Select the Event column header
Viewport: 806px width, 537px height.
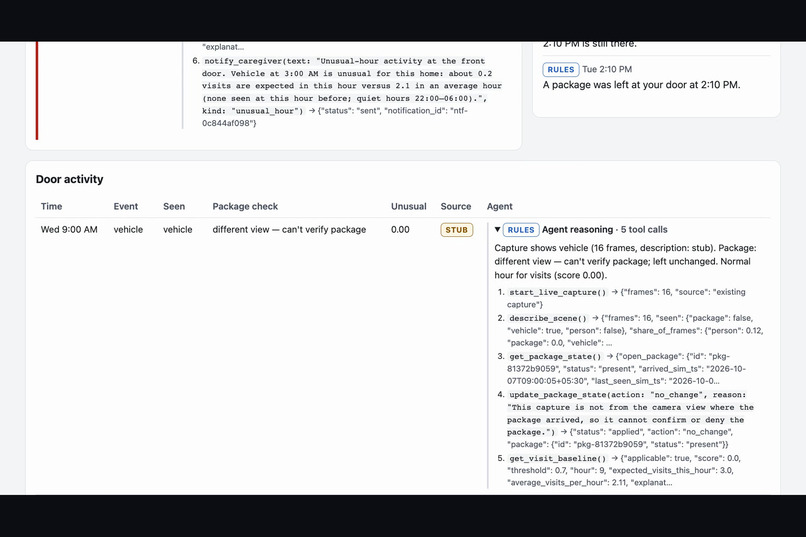coord(125,207)
